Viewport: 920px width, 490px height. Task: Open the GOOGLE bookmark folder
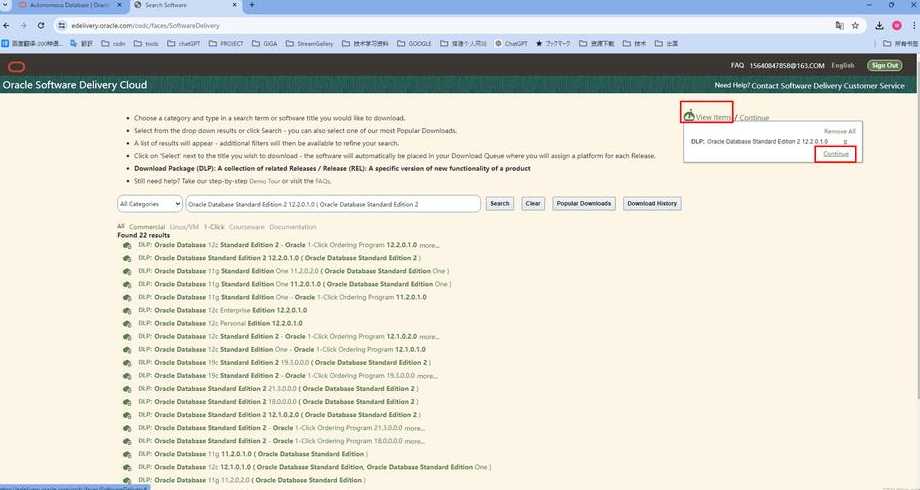click(x=414, y=43)
